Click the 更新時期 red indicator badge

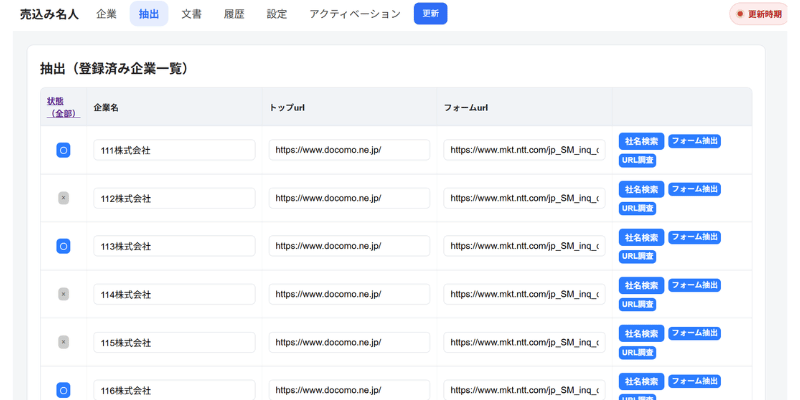759,14
